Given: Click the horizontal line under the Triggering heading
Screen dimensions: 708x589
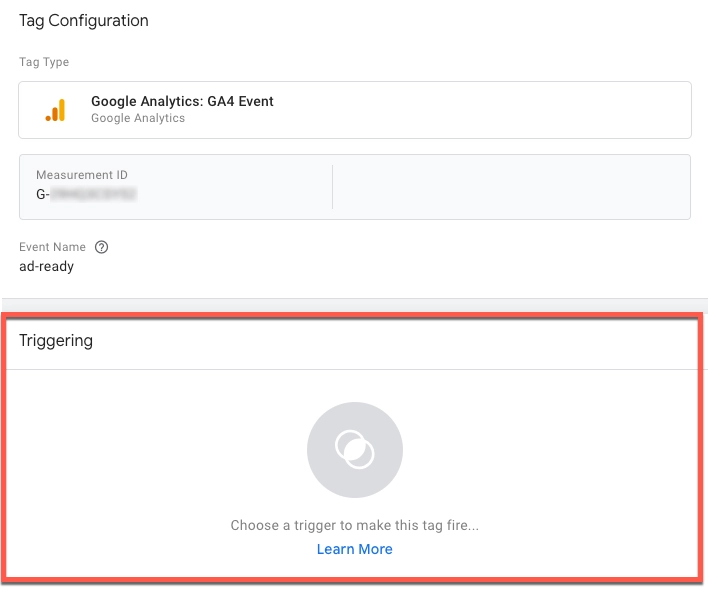Looking at the screenshot, I should [x=354, y=369].
